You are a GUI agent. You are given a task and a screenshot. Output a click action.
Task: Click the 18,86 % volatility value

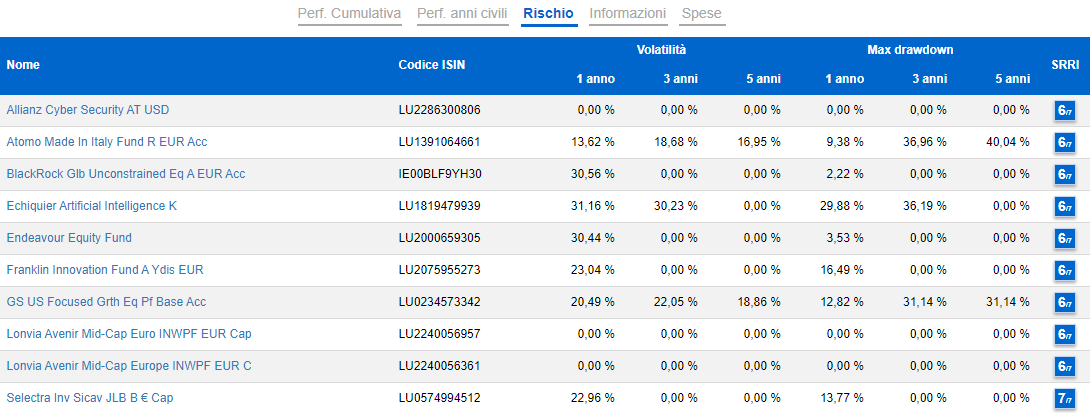[x=758, y=302]
